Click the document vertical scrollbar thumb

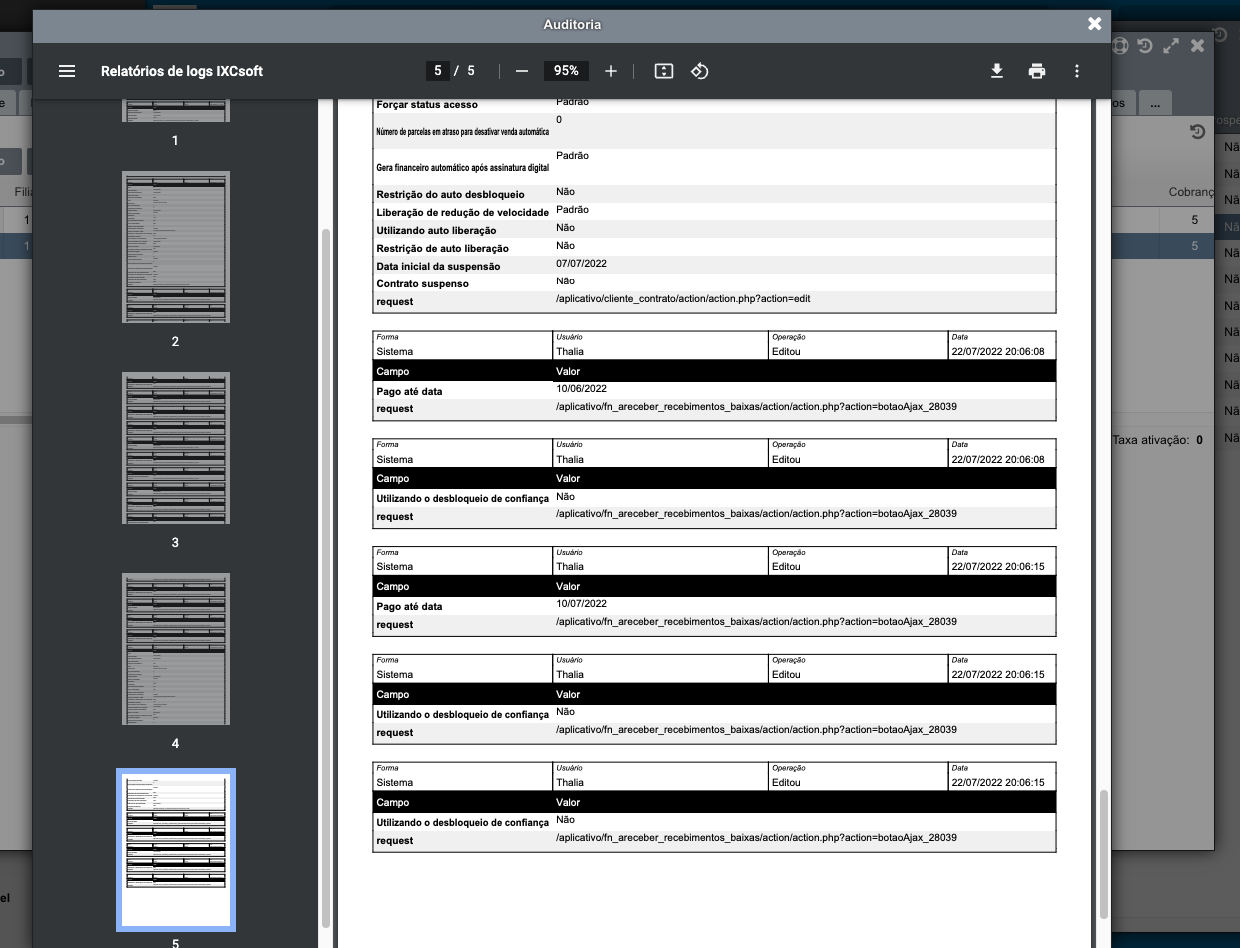pyautogui.click(x=1104, y=853)
